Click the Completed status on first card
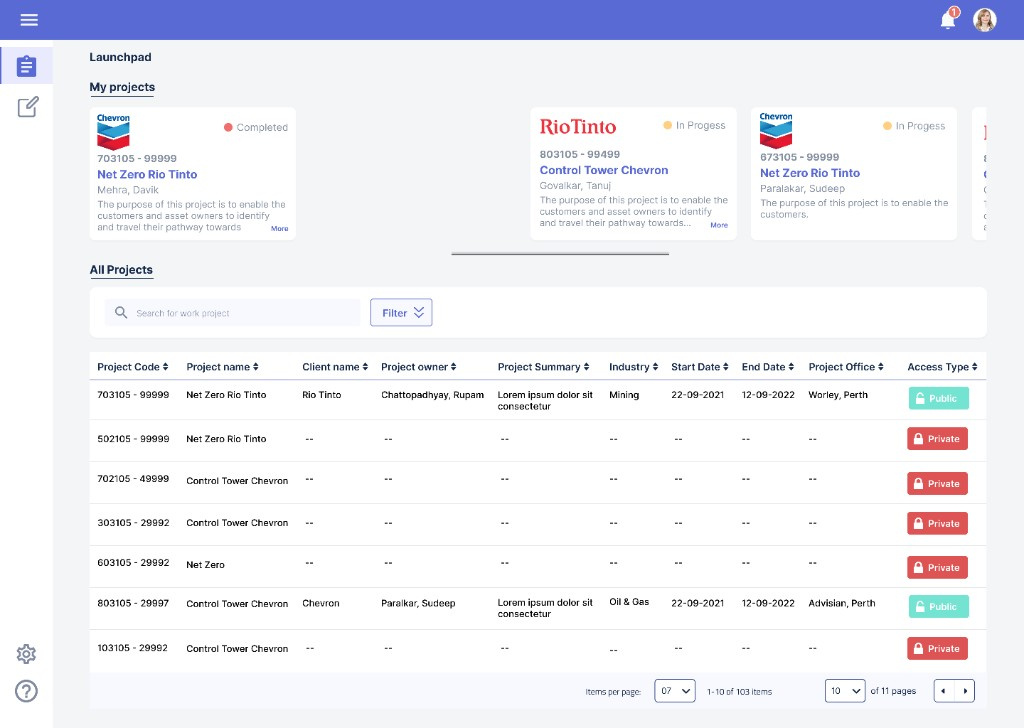This screenshot has width=1024, height=728. click(x=256, y=127)
